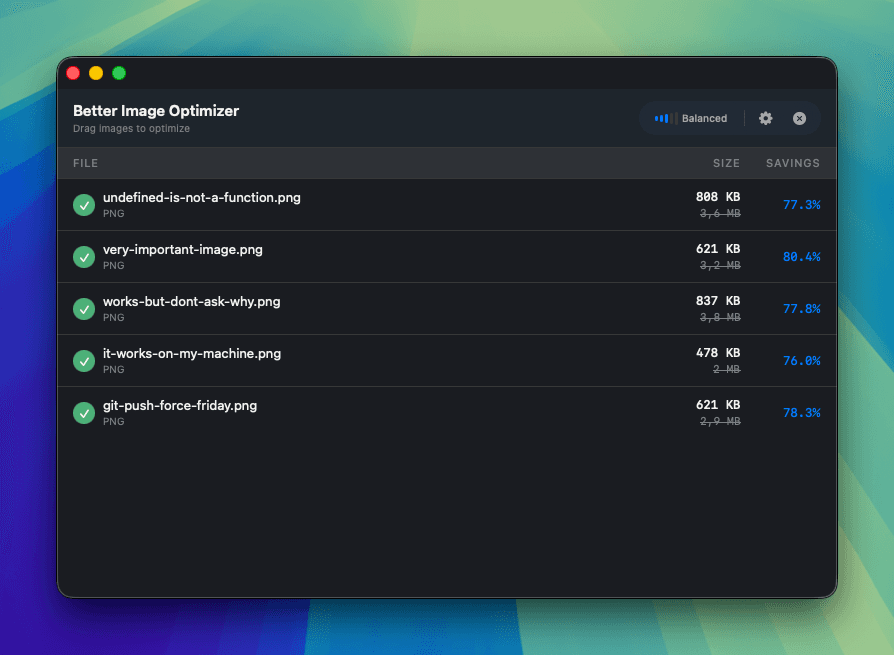Adjust the optimization level bar indicator

coord(662,118)
